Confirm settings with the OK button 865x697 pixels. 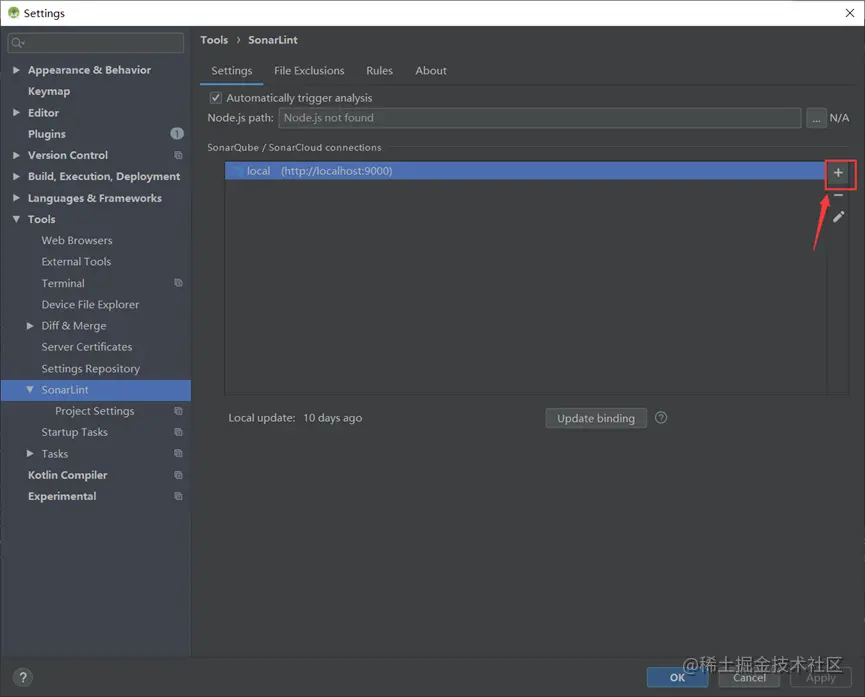click(x=677, y=677)
